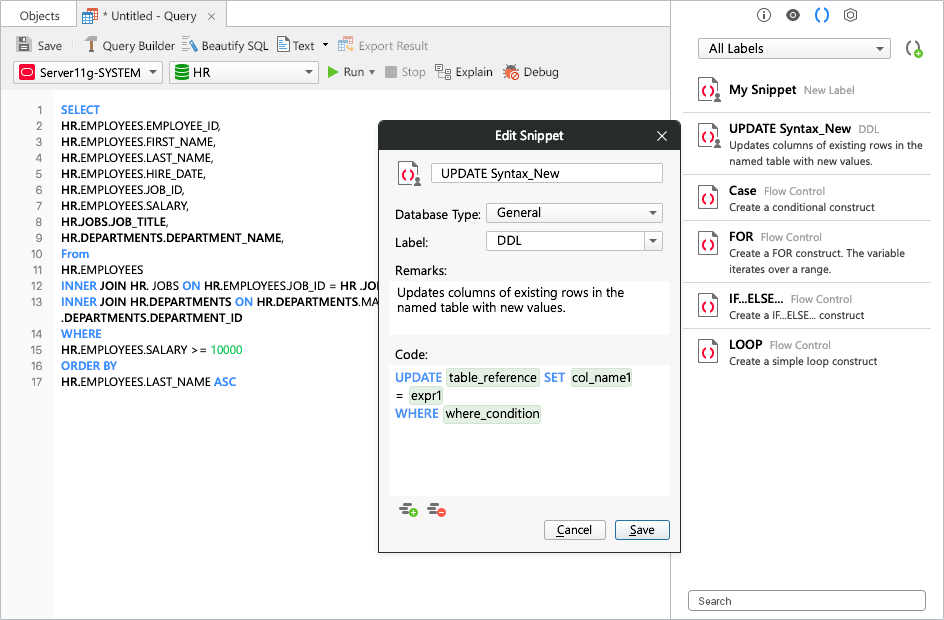Open the Query Builder tool
The image size is (944, 620).
tap(129, 45)
